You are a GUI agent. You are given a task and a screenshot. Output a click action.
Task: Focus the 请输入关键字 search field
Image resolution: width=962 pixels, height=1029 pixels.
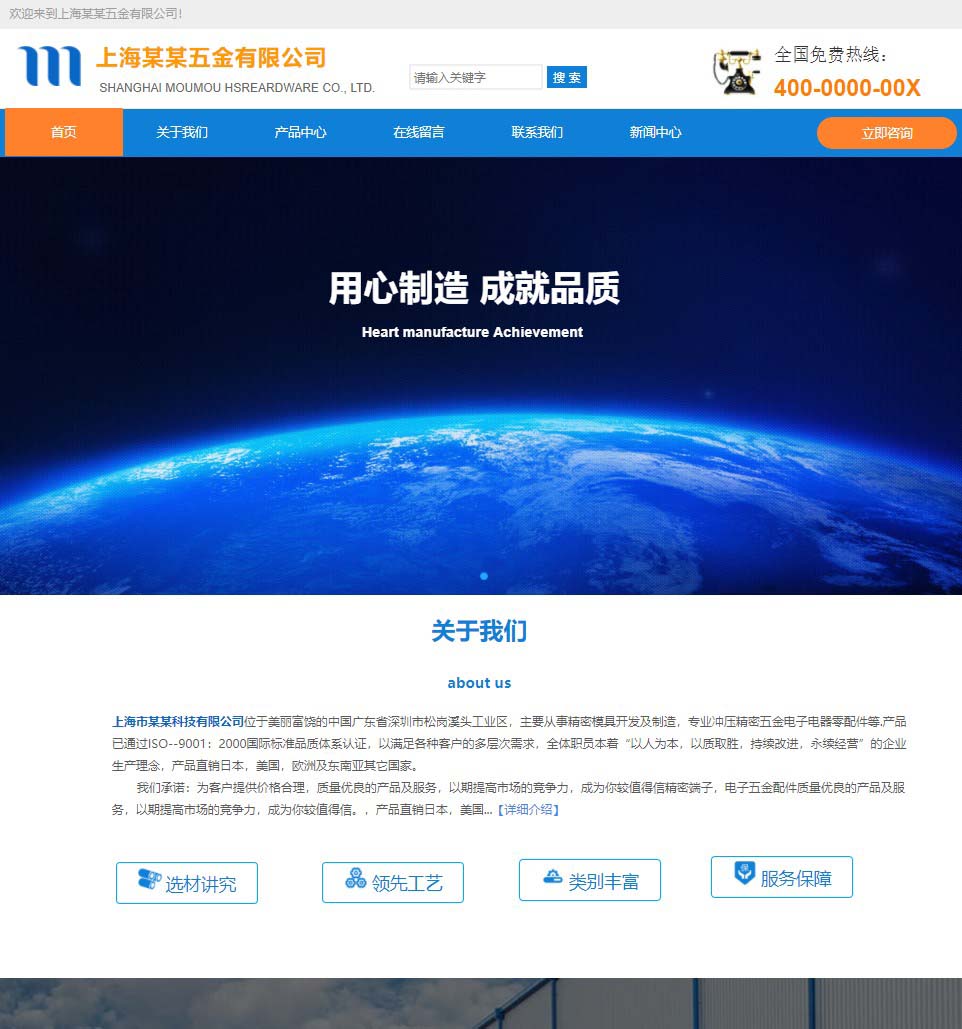[476, 77]
